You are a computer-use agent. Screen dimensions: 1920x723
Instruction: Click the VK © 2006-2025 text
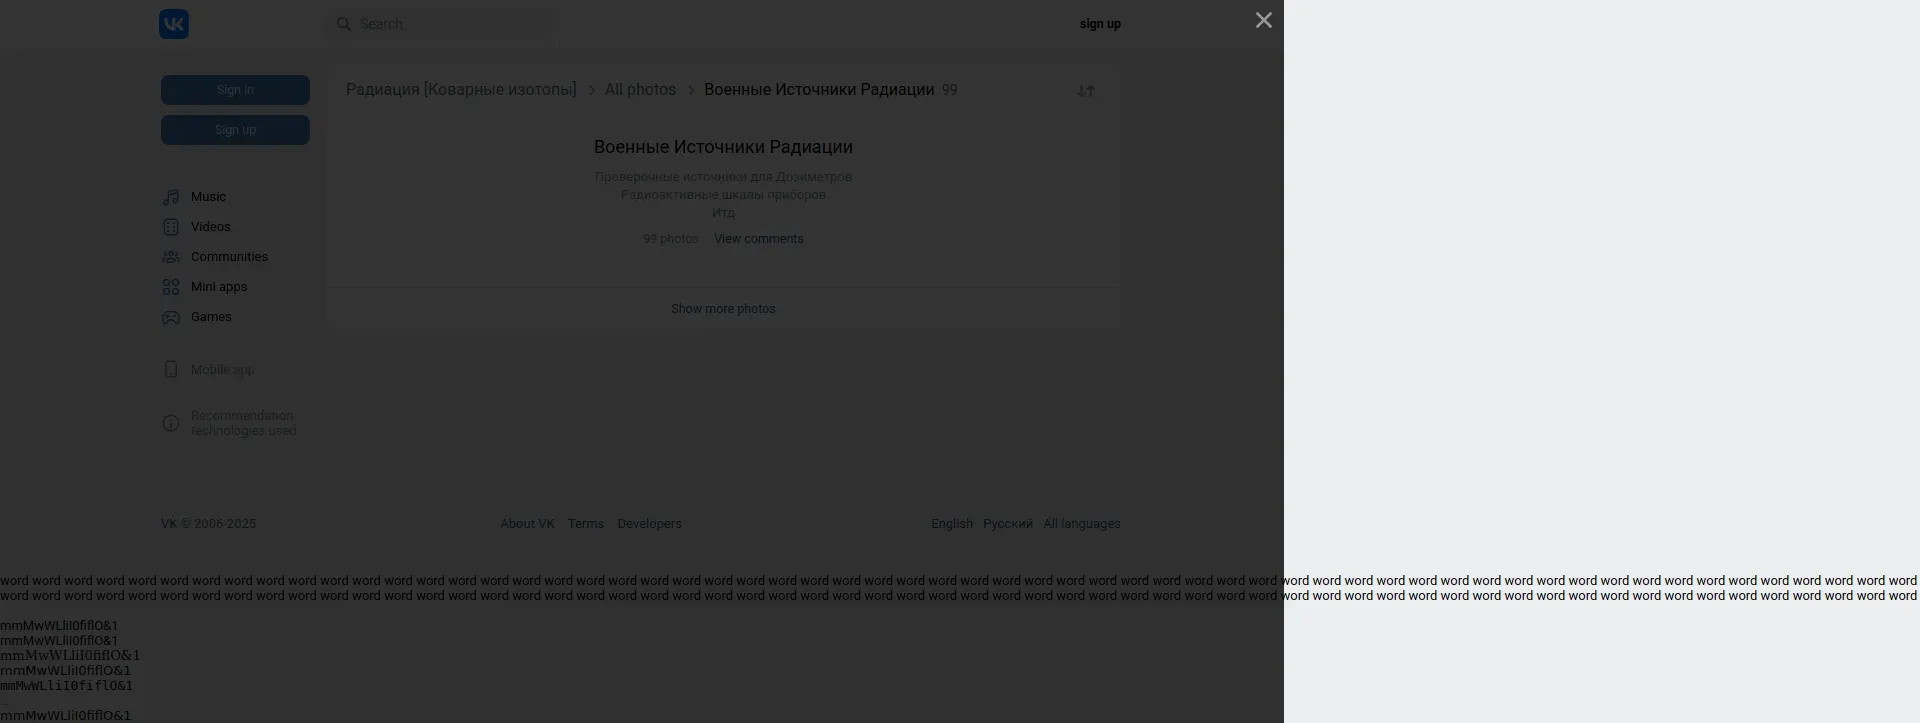click(x=208, y=524)
